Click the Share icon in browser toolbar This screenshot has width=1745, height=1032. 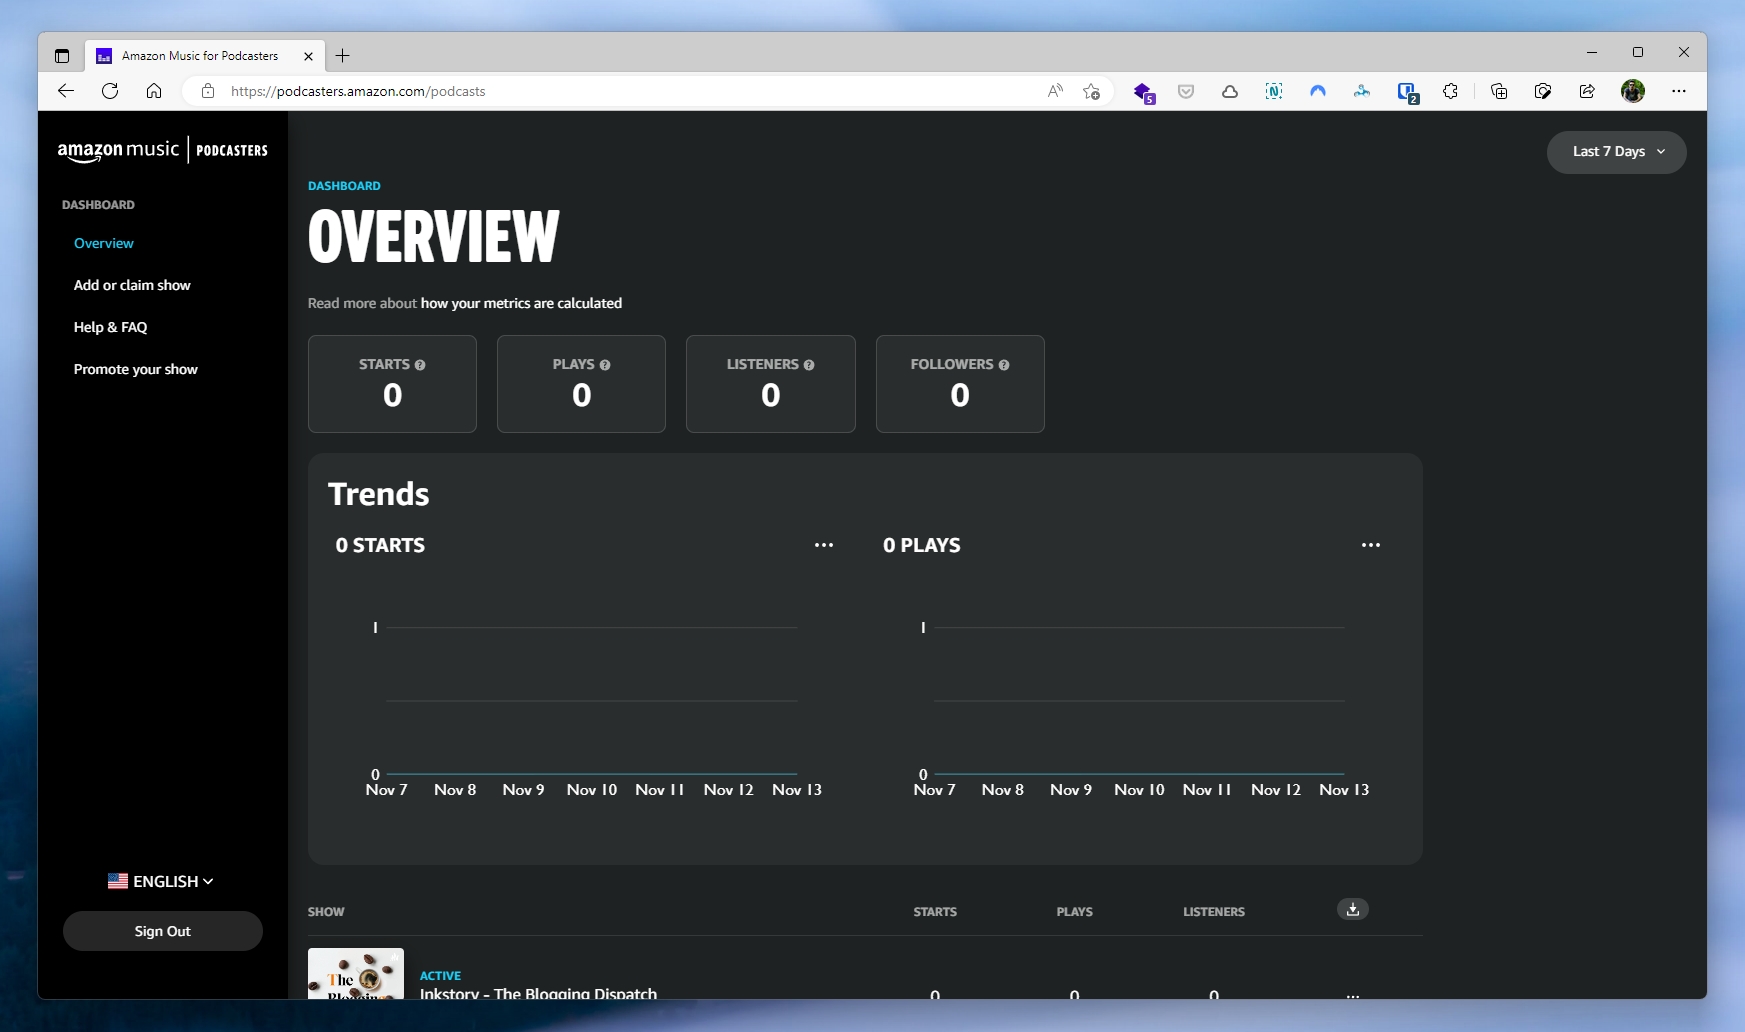1587,91
